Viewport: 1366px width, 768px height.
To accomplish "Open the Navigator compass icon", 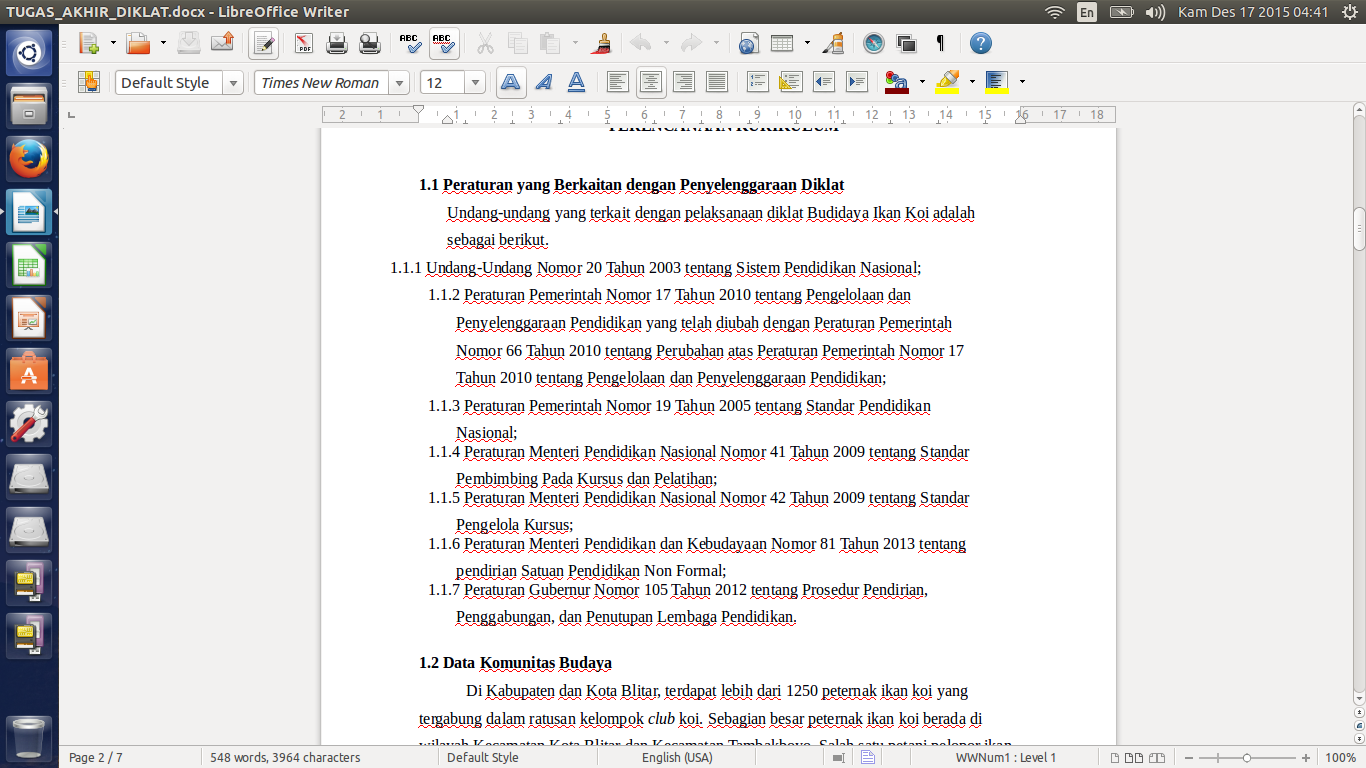I will [874, 43].
